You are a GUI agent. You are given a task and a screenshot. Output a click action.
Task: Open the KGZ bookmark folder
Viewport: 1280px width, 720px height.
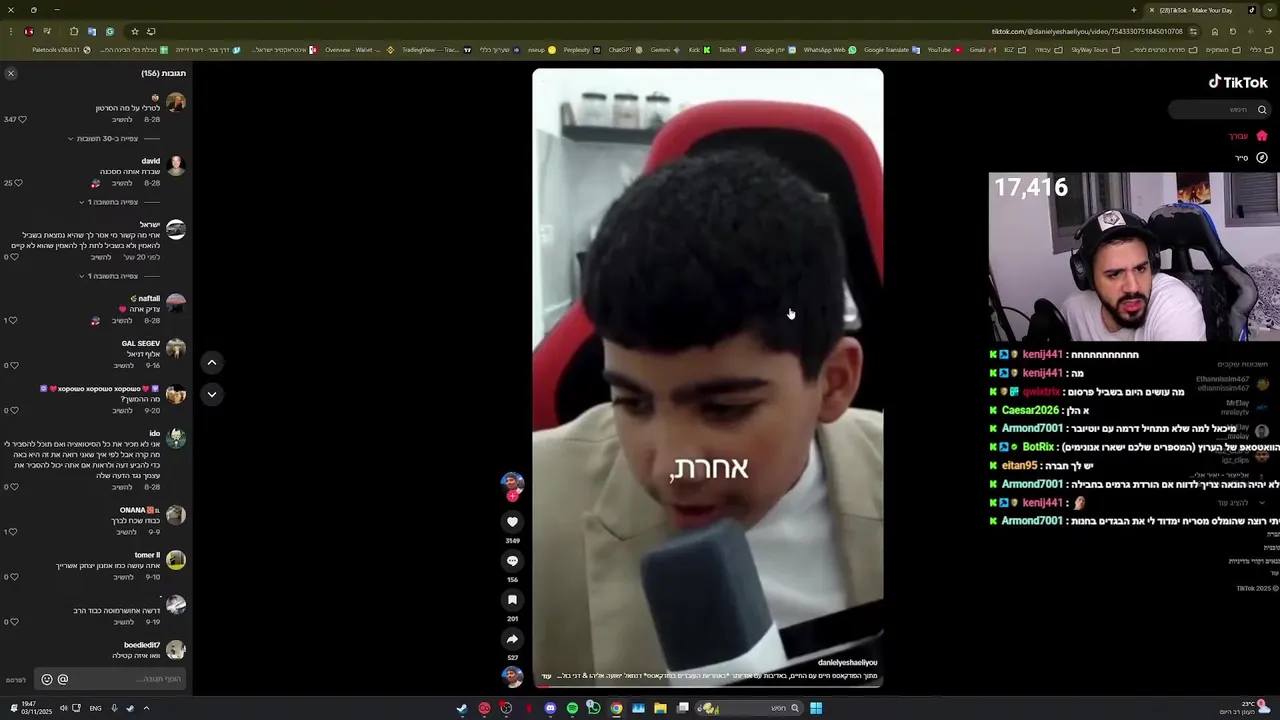(x=1015, y=49)
